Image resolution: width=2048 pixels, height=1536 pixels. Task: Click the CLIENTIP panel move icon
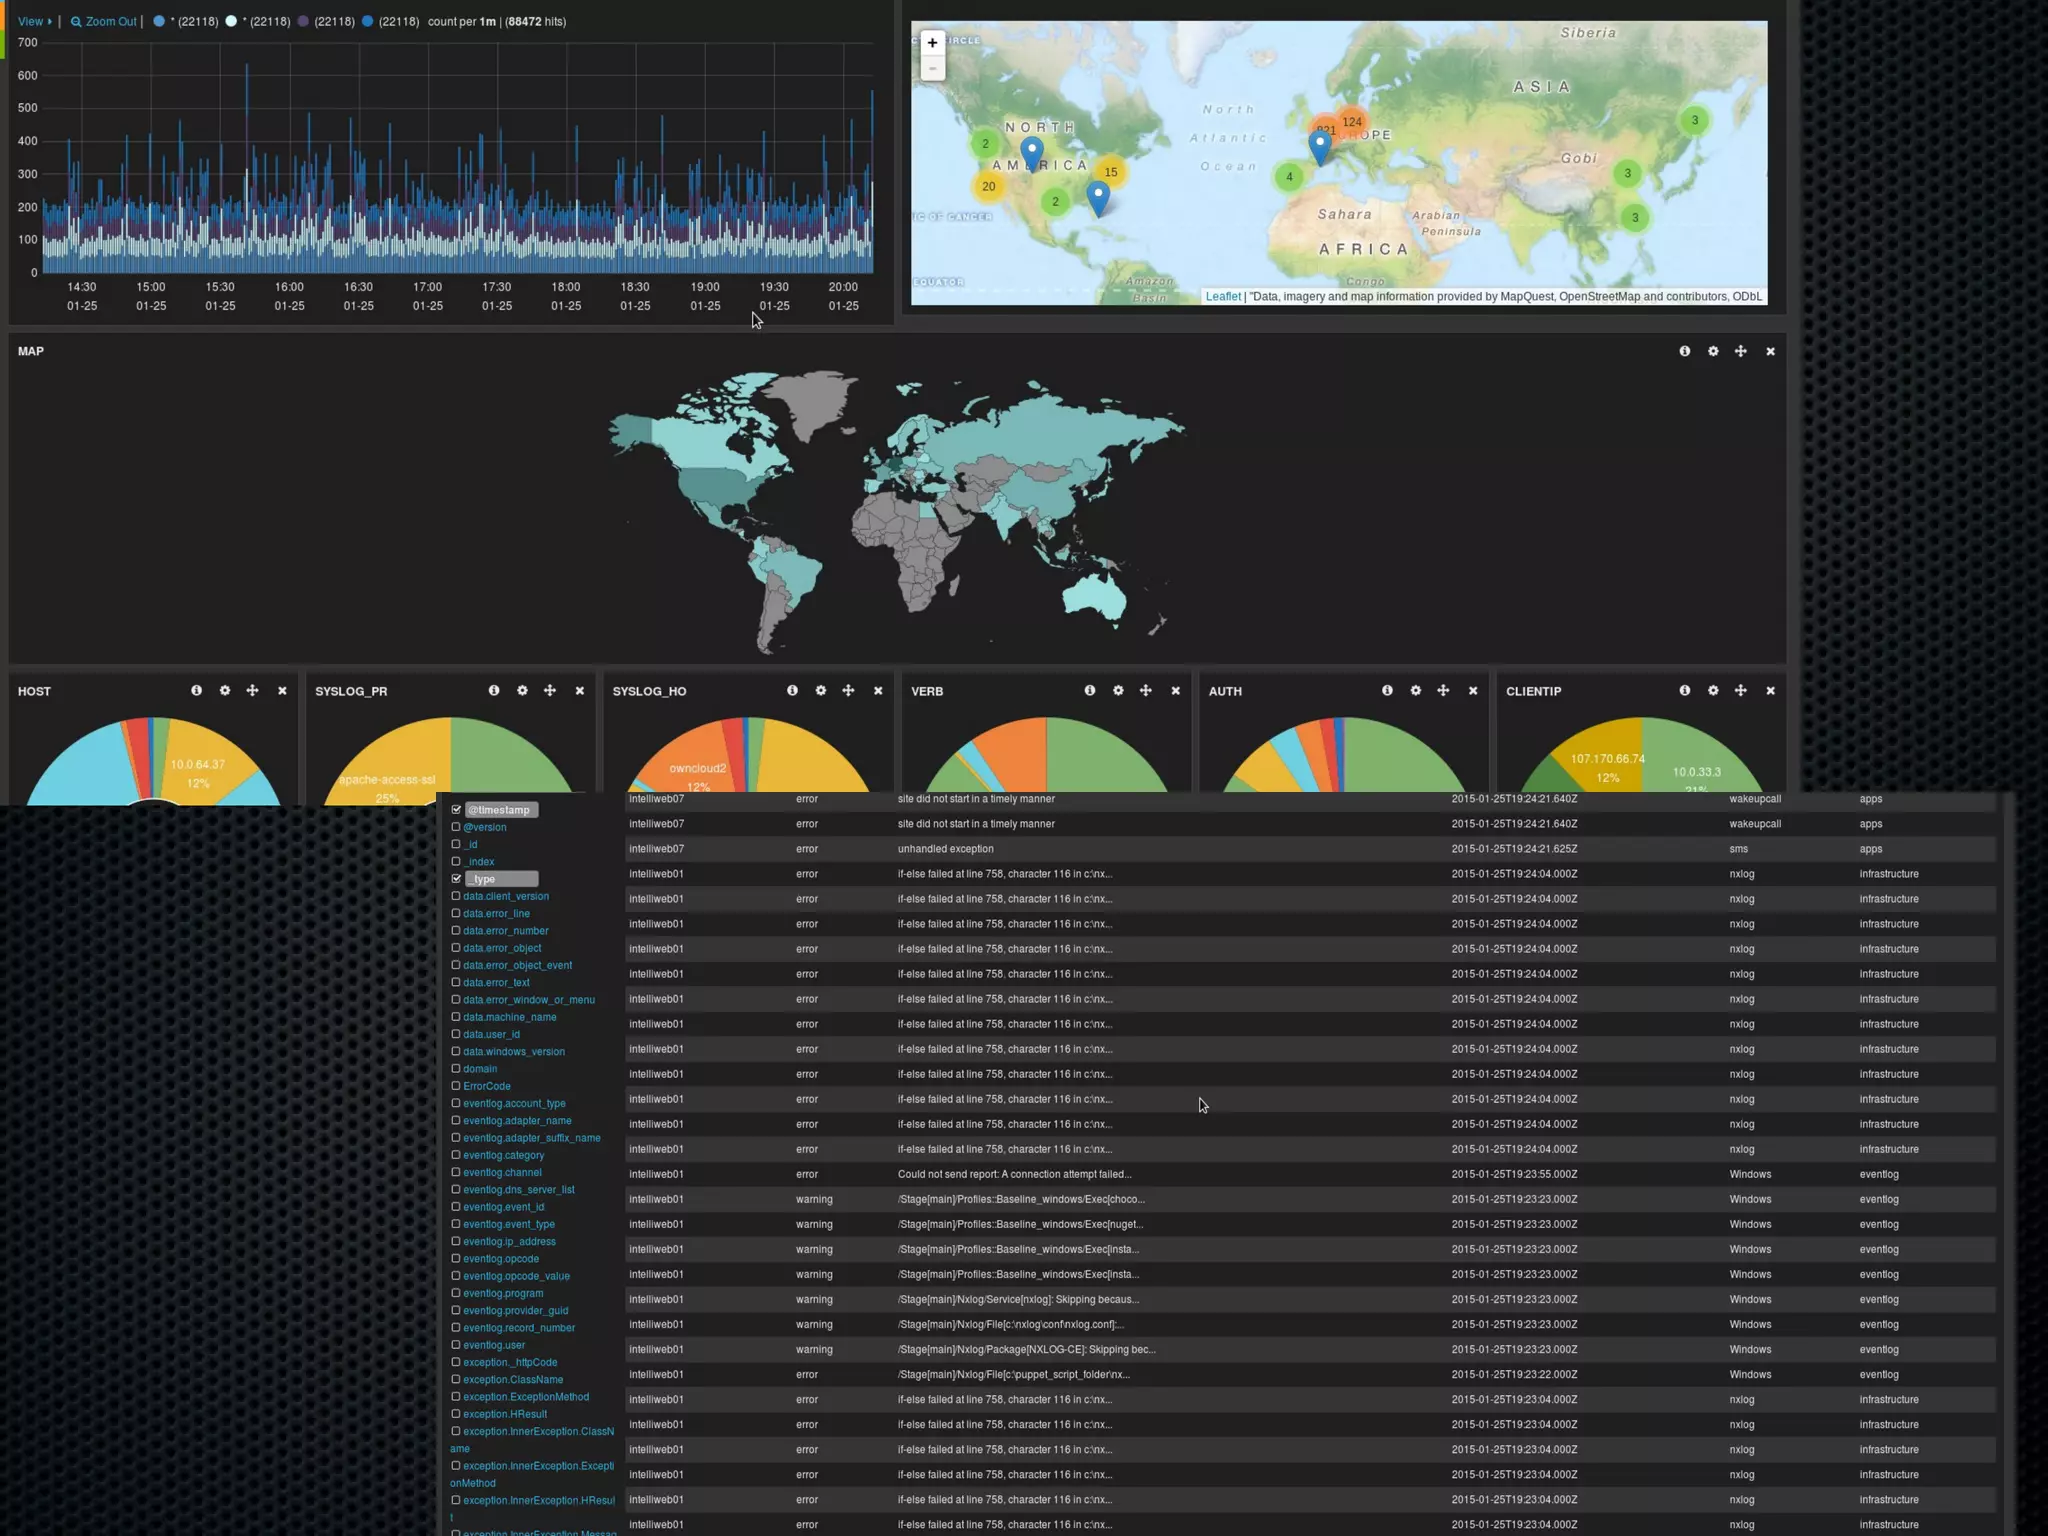1741,691
